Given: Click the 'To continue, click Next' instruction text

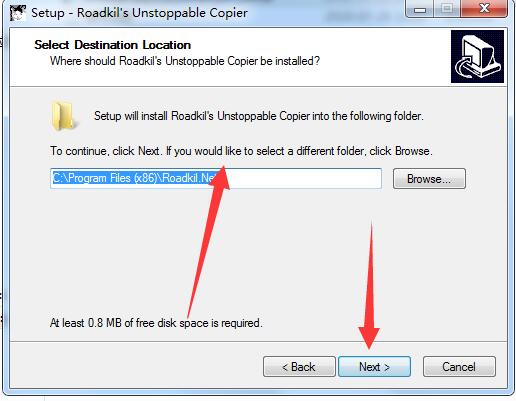Looking at the screenshot, I should click(241, 151).
